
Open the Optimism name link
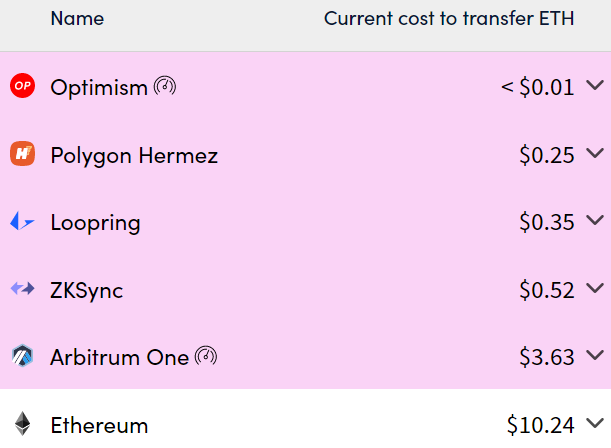click(98, 88)
